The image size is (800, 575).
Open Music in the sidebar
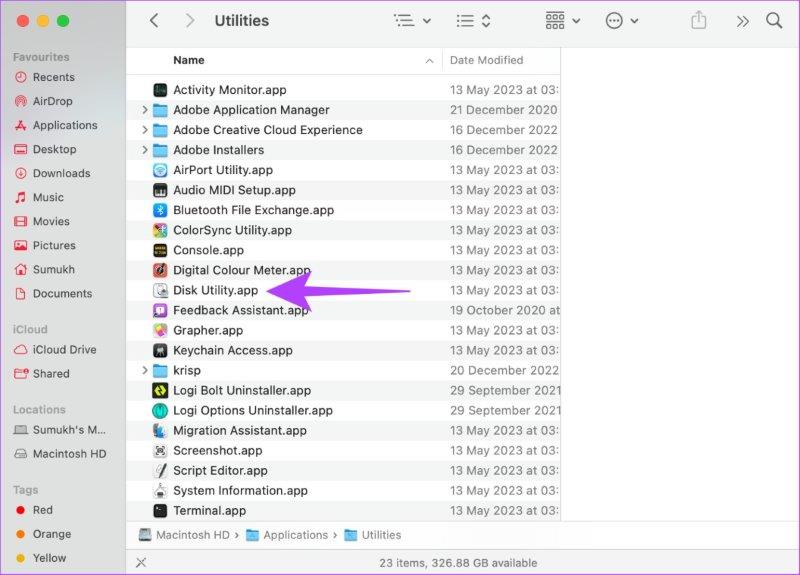pyautogui.click(x=39, y=197)
